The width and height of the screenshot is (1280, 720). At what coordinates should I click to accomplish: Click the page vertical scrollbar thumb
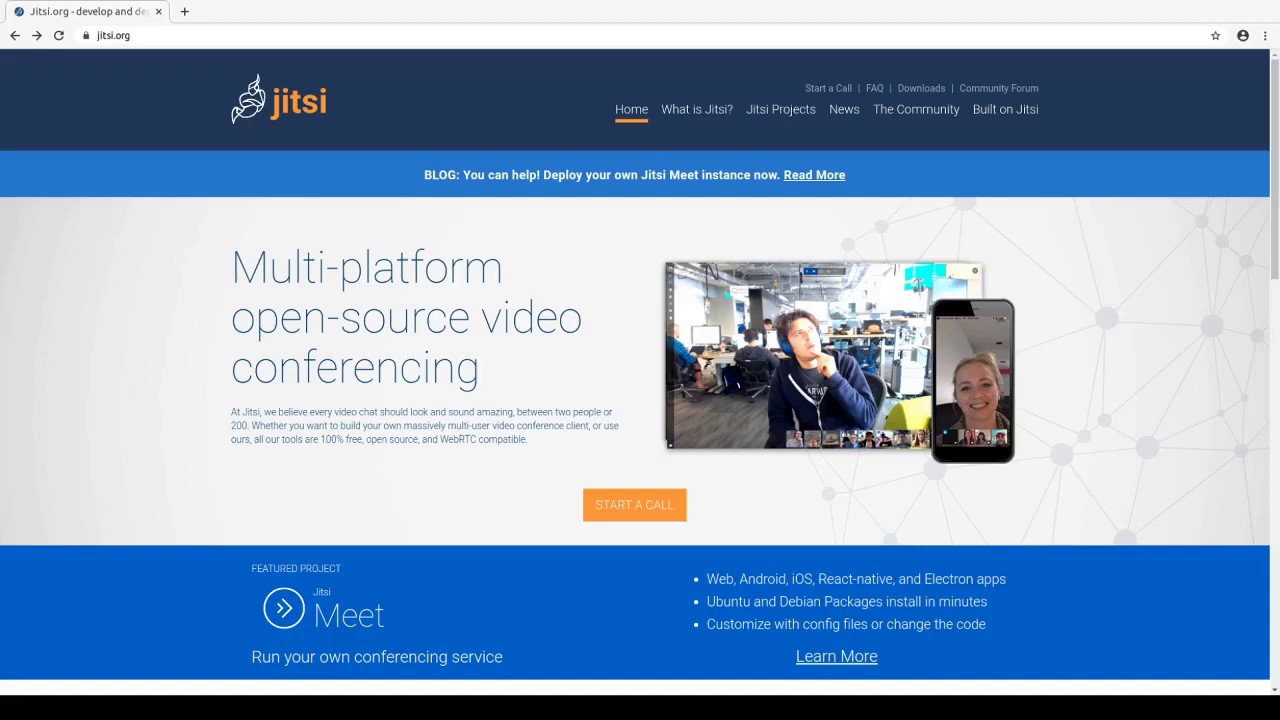1275,170
